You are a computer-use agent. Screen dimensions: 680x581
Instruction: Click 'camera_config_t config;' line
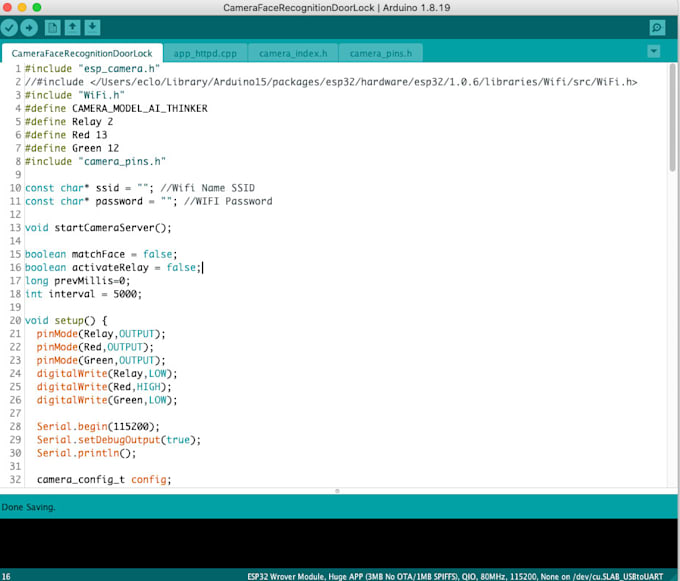pyautogui.click(x=104, y=480)
